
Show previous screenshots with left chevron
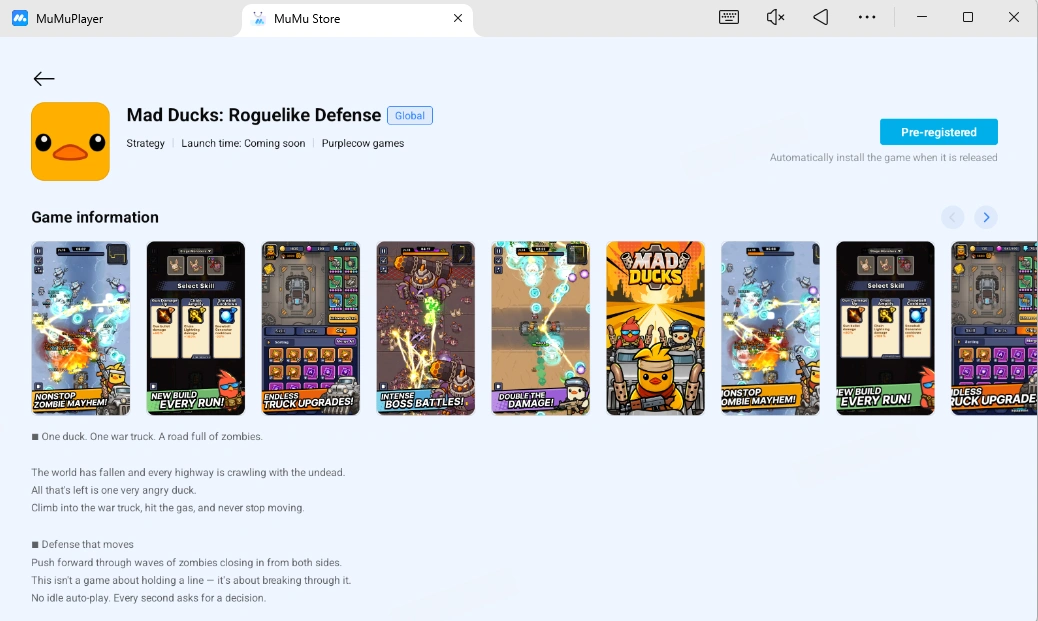[x=953, y=217]
